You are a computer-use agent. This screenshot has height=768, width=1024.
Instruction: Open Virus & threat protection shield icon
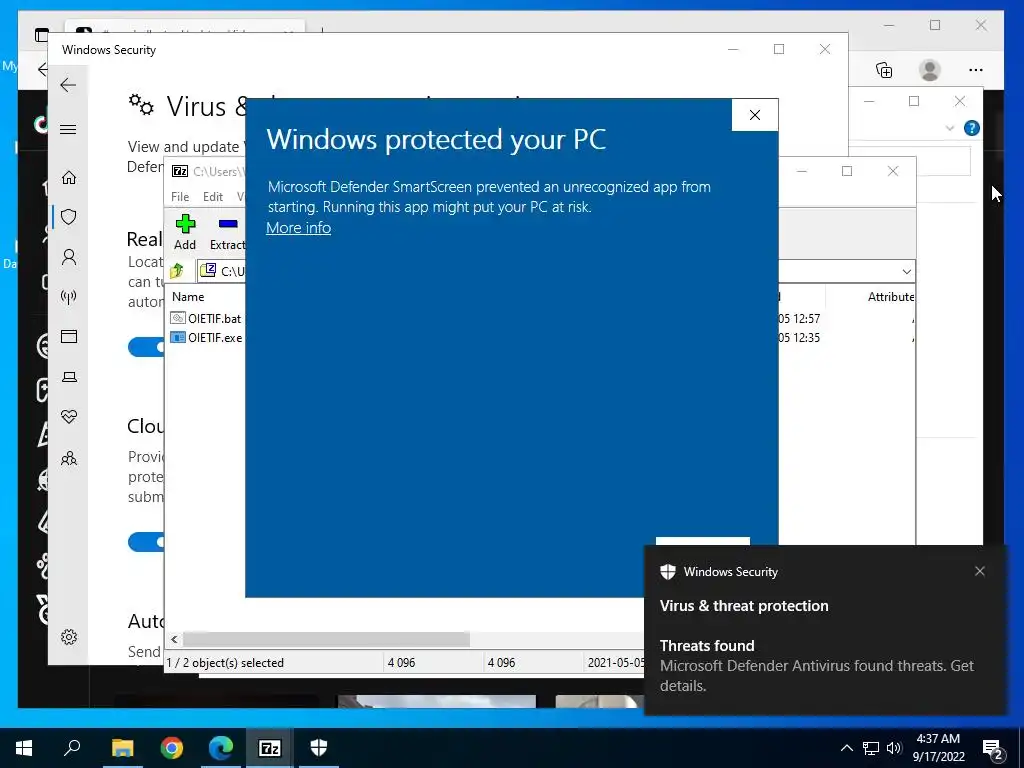point(69,217)
